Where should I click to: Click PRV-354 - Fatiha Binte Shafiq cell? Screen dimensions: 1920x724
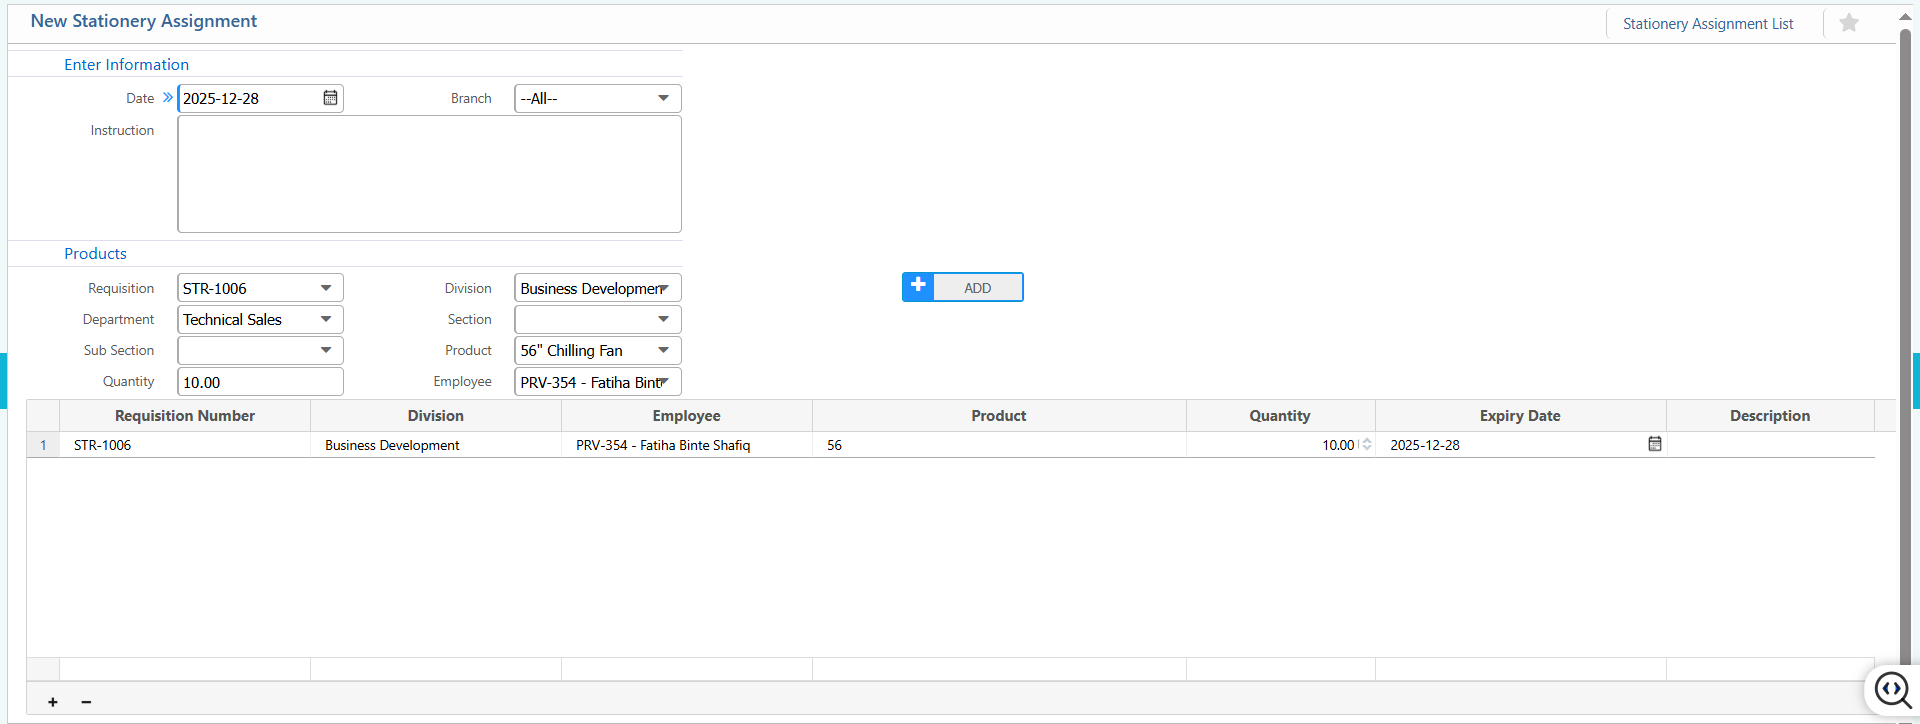pyautogui.click(x=687, y=445)
